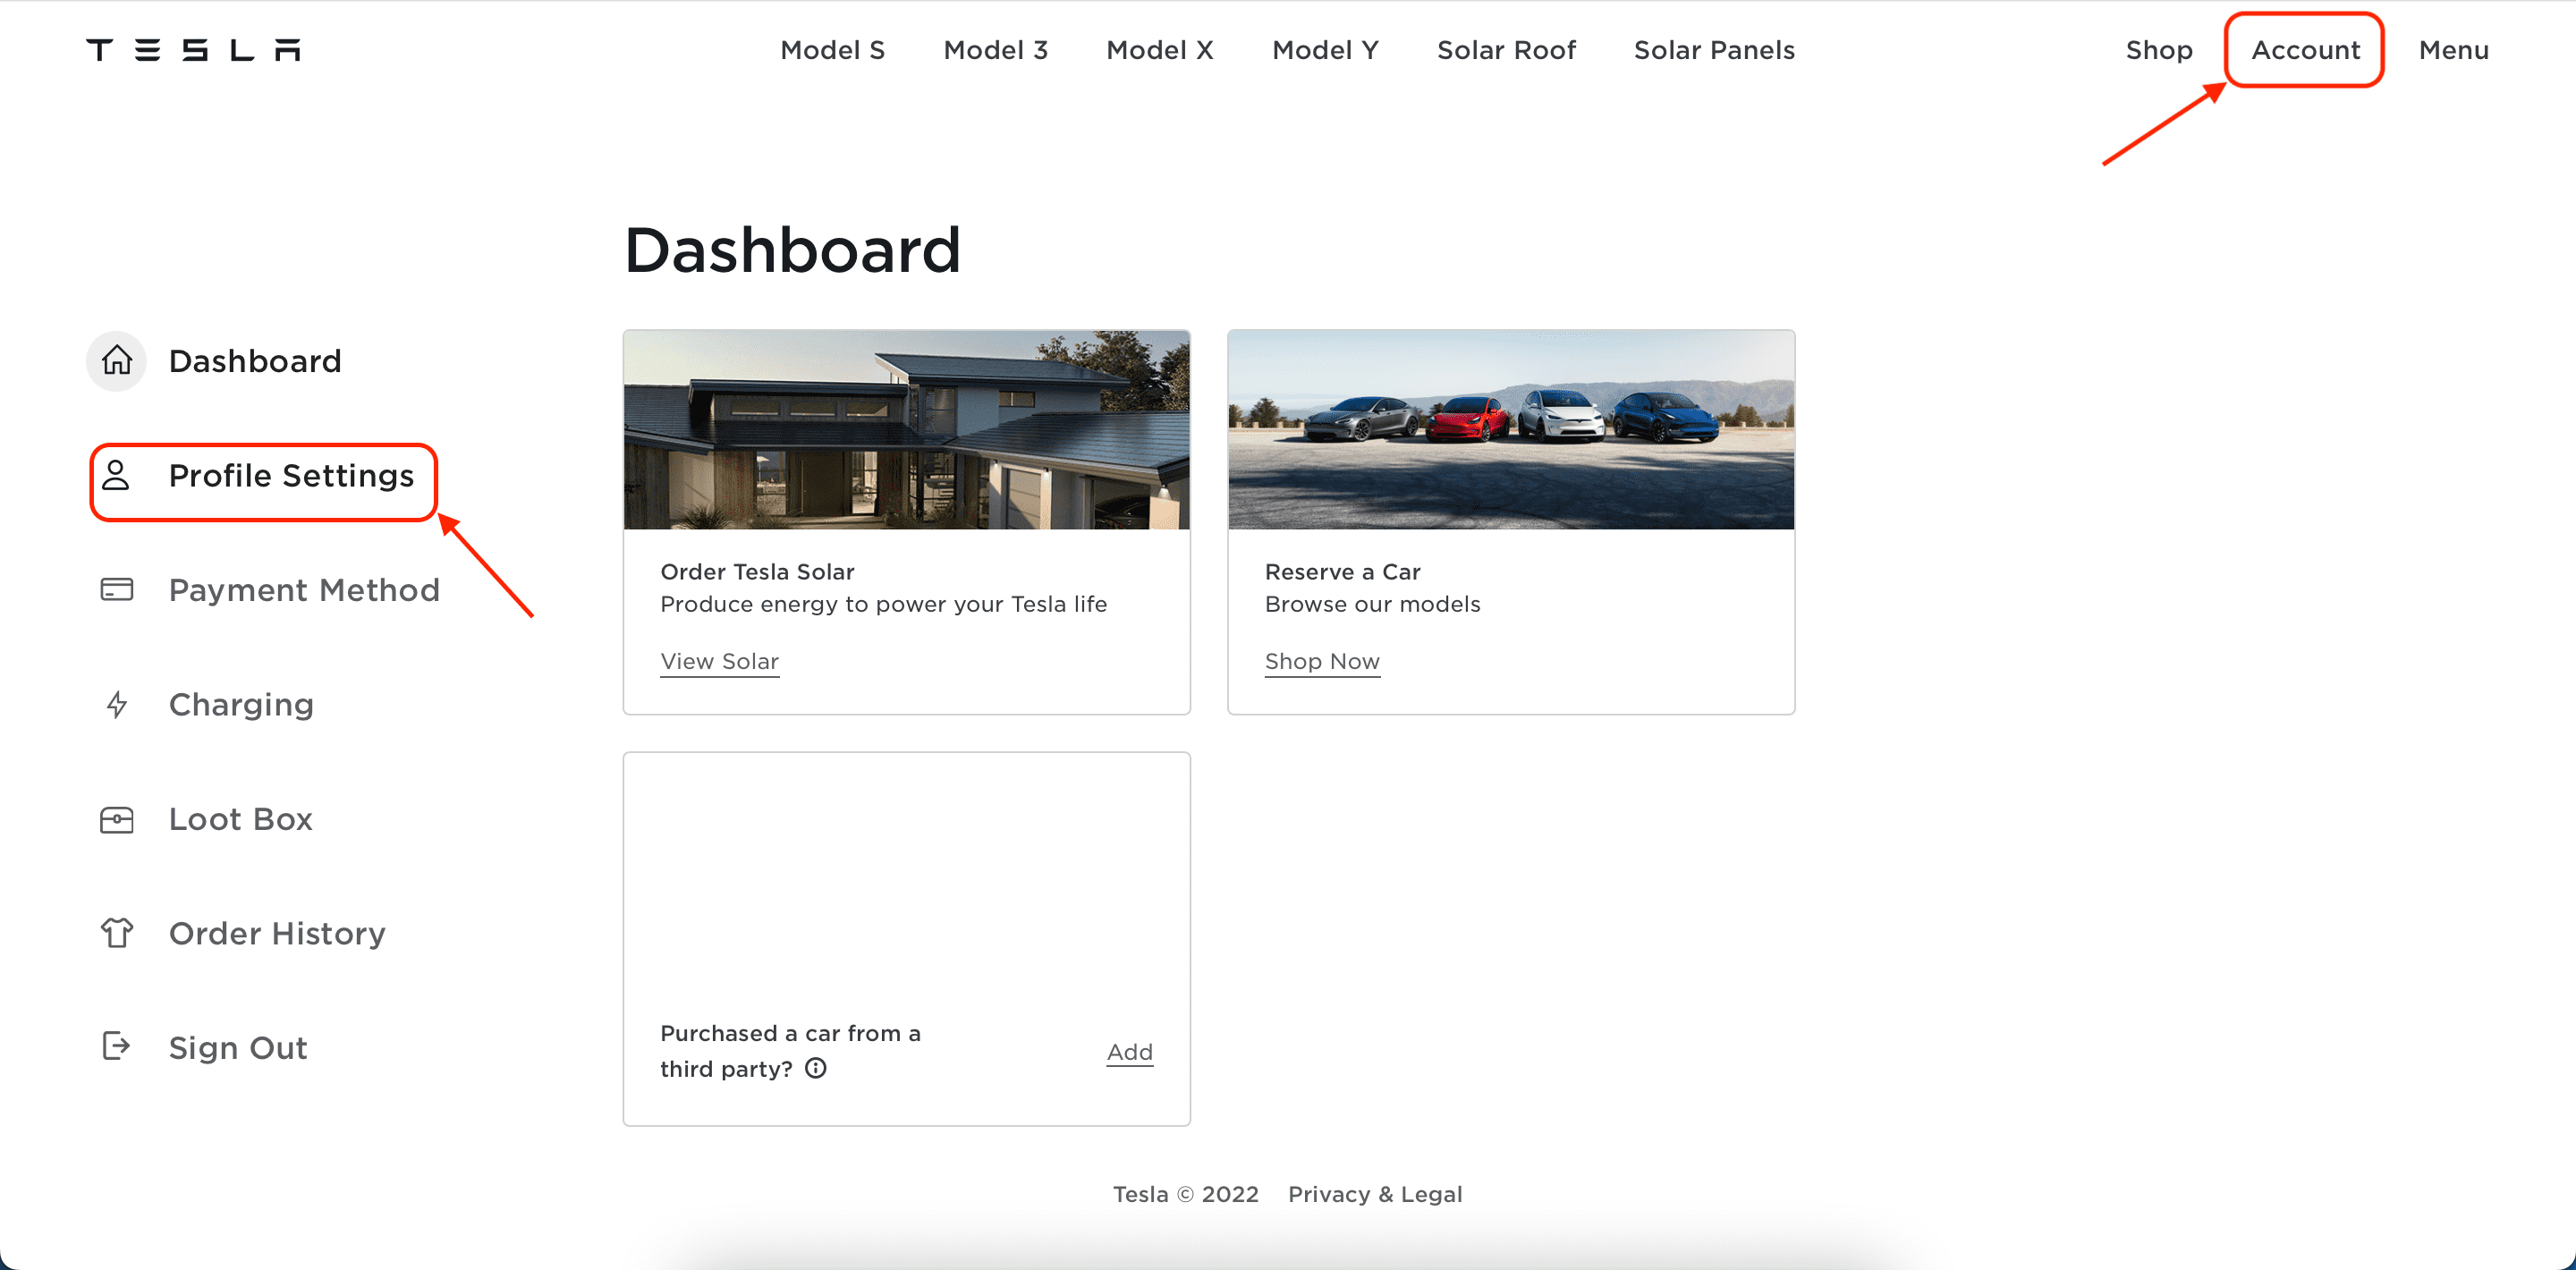Click the Reserve a Car heading
Screen dimensions: 2576x1270
pyautogui.click(x=1342, y=572)
